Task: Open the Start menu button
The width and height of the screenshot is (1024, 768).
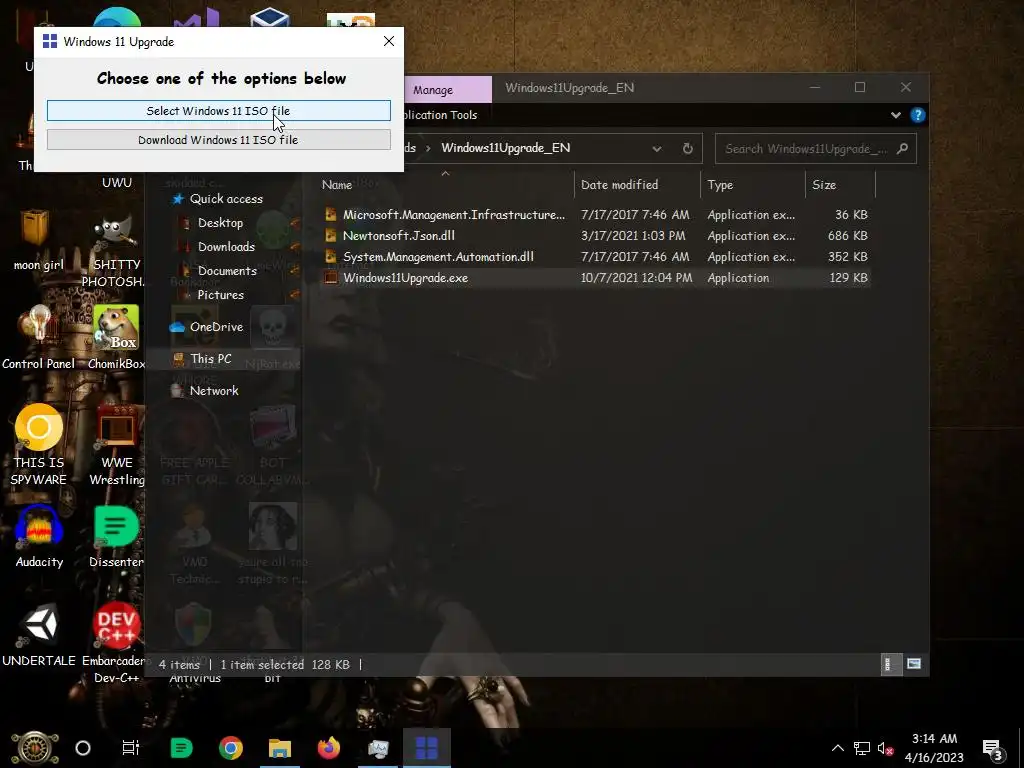Action: (x=34, y=748)
